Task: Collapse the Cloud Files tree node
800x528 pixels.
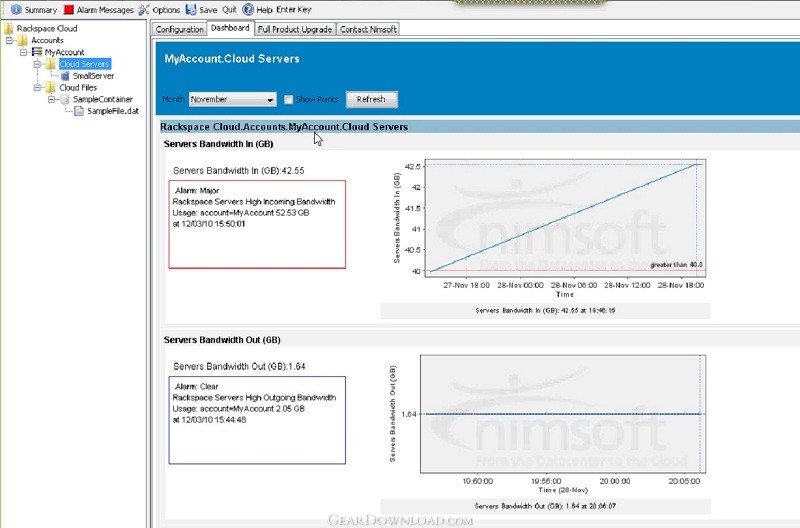Action: tap(36, 87)
